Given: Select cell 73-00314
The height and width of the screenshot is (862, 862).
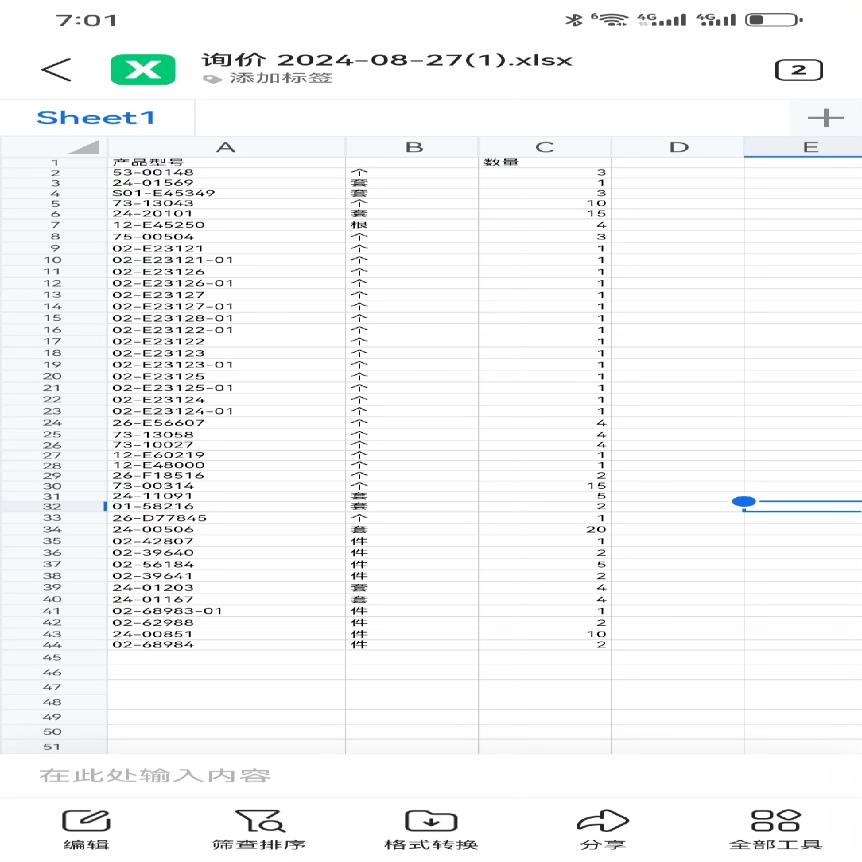Looking at the screenshot, I should tap(226, 486).
